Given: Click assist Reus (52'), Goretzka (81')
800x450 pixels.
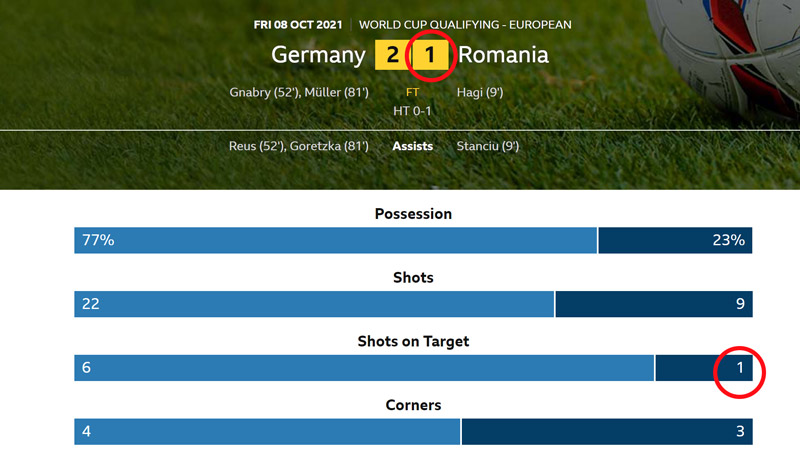Looking at the screenshot, I should 298,146.
